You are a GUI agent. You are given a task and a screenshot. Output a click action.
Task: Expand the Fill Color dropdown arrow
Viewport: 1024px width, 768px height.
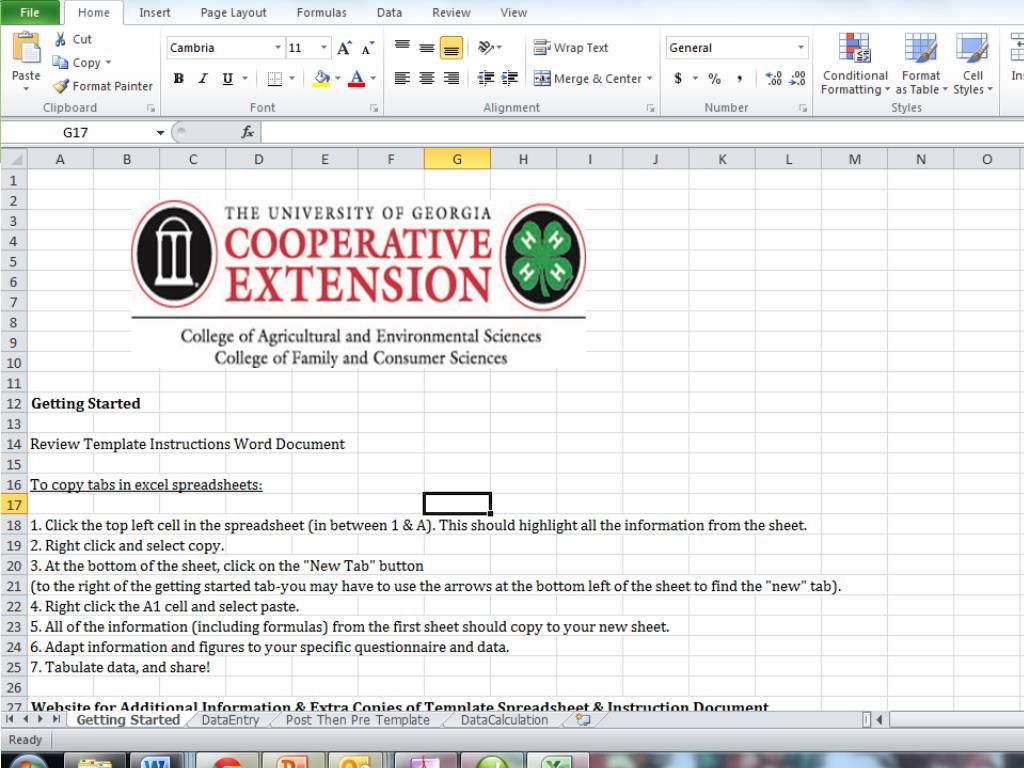338,78
